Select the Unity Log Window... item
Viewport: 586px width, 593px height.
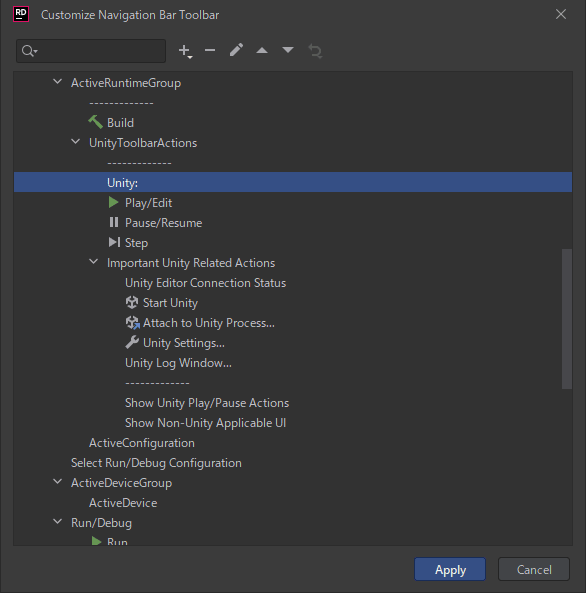click(178, 363)
